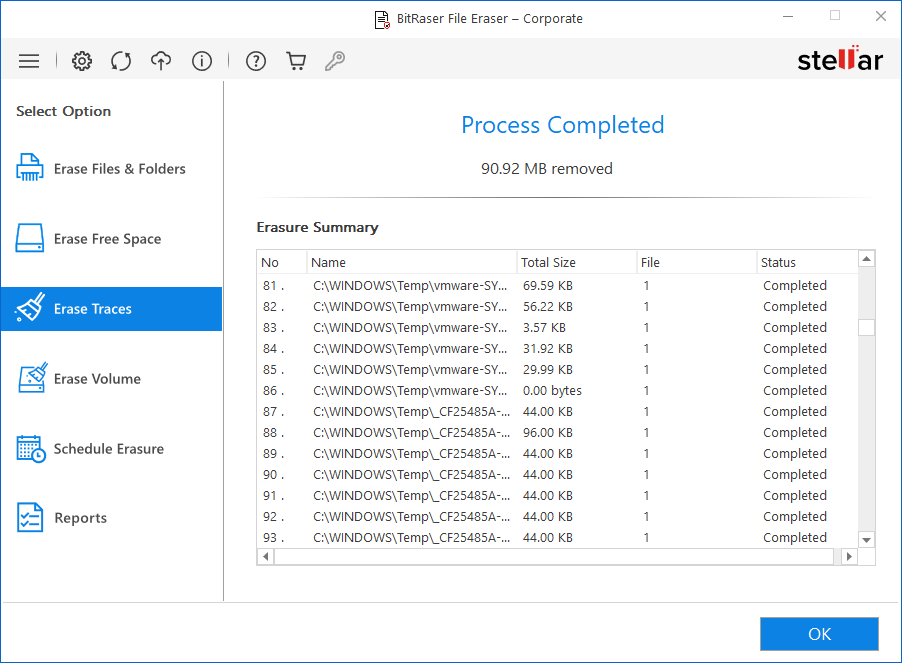Click 96.00 KB size cell
Screen dimensions: 902x663
(x=548, y=432)
